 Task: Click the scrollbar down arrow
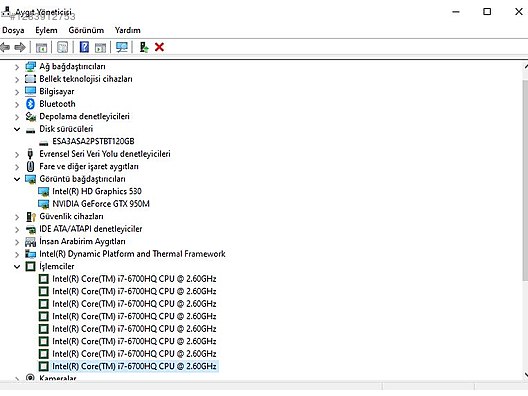pyautogui.click(x=526, y=374)
